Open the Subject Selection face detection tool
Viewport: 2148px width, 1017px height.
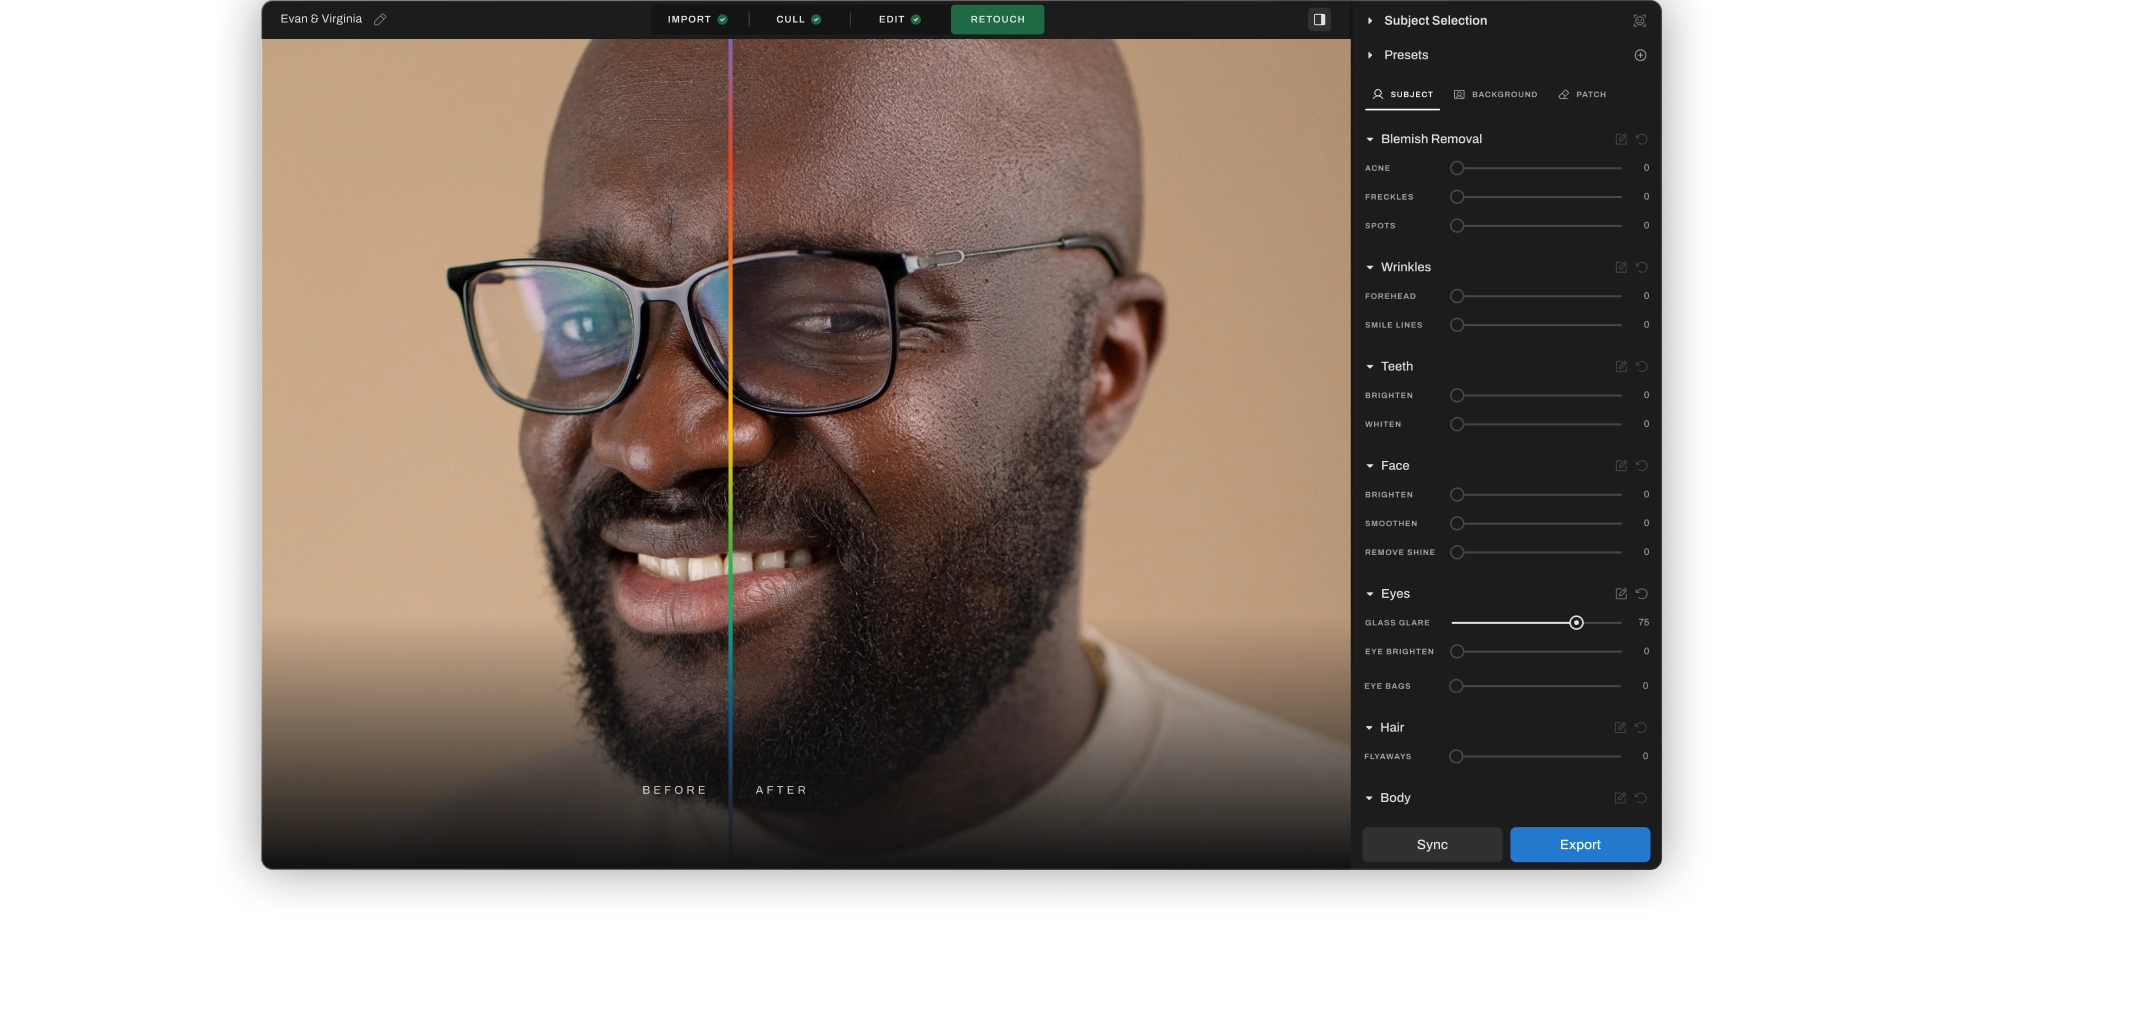[x=1638, y=20]
